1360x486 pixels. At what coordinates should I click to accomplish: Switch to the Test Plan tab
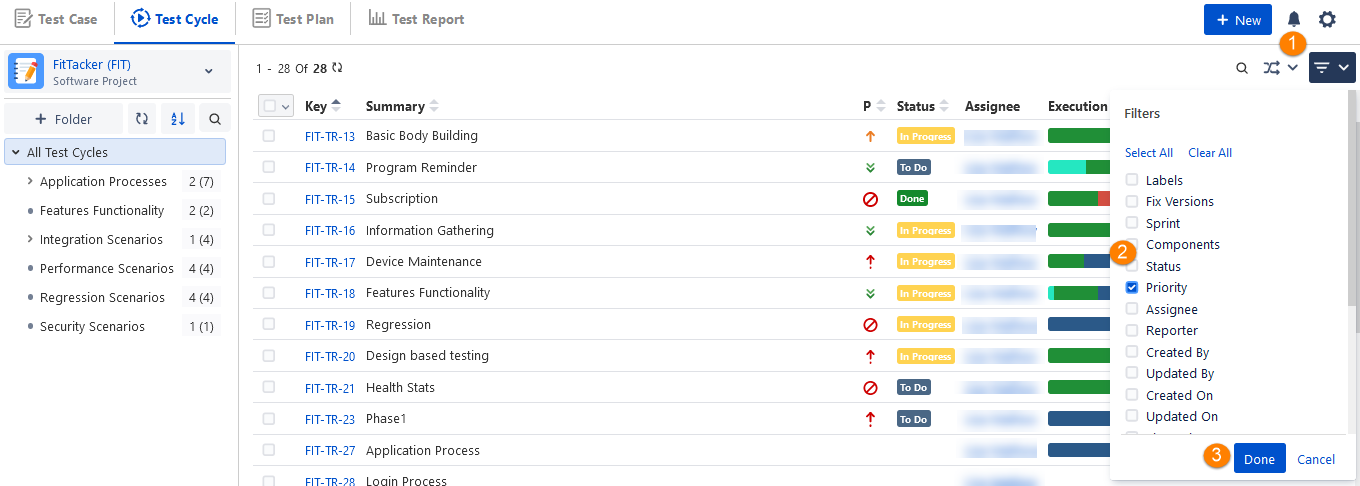(293, 19)
